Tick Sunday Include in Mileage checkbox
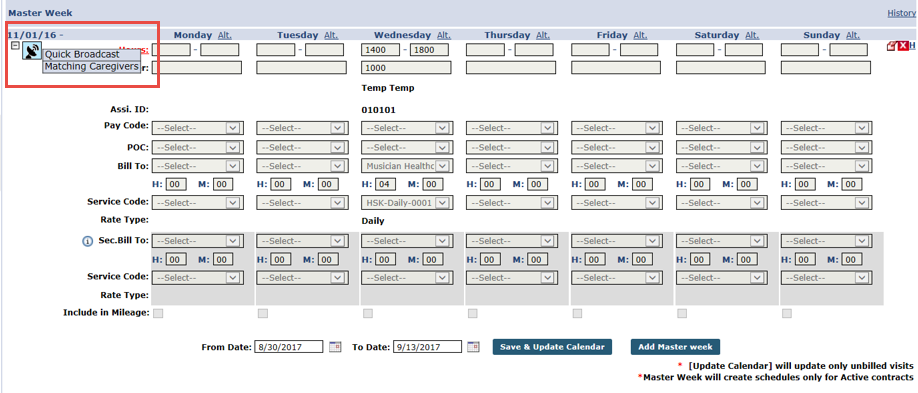 787,313
